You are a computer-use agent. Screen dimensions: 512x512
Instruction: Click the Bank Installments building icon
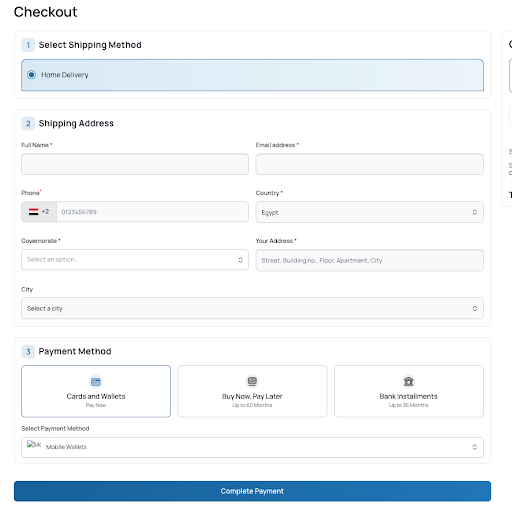click(x=409, y=381)
